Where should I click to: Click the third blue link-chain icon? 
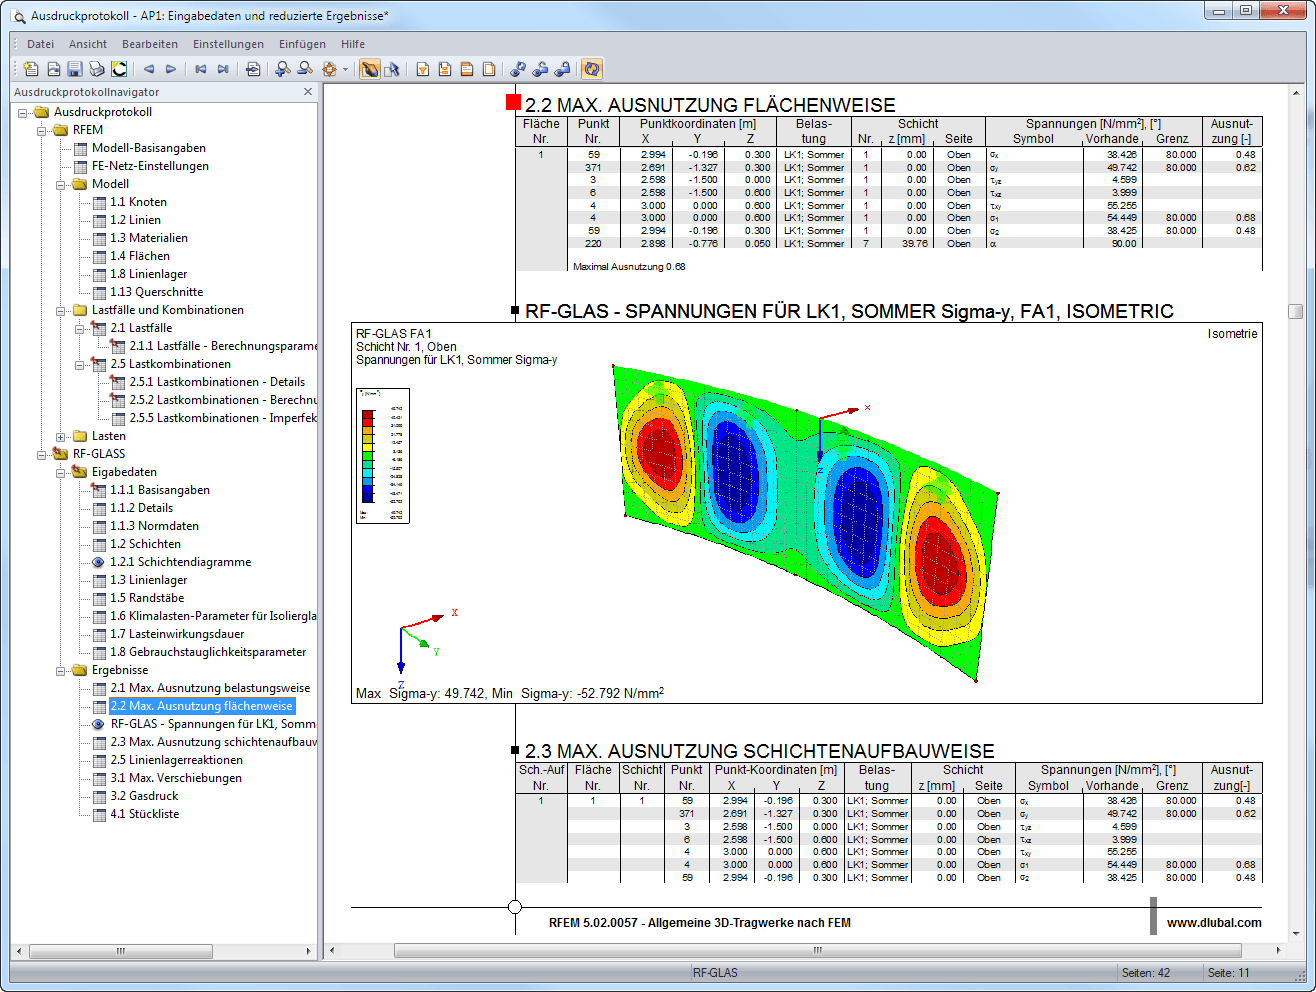tap(562, 69)
